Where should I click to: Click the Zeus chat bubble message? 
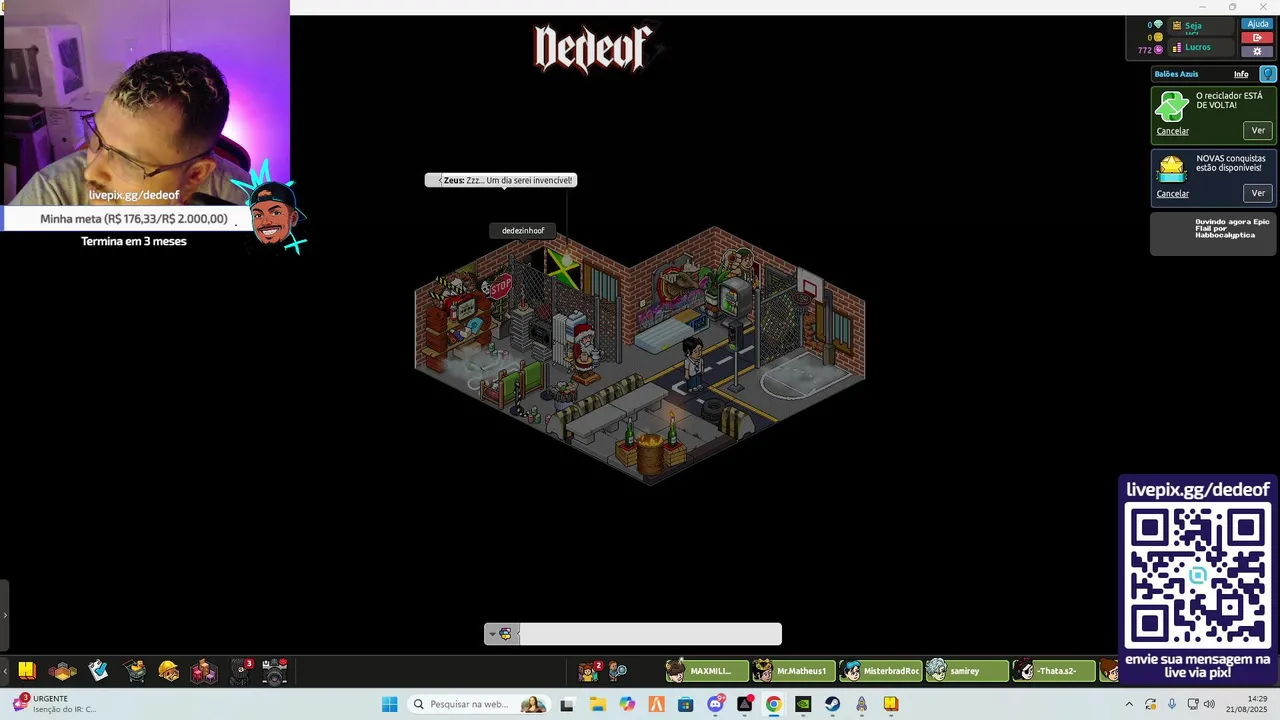click(x=500, y=180)
